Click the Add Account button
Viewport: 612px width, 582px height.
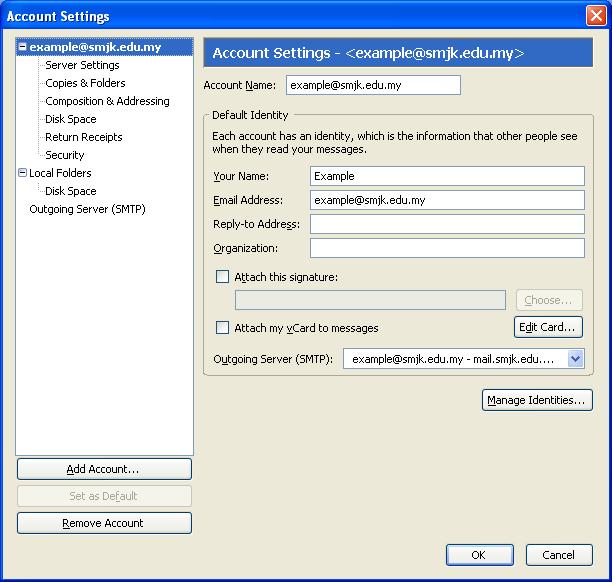point(104,469)
